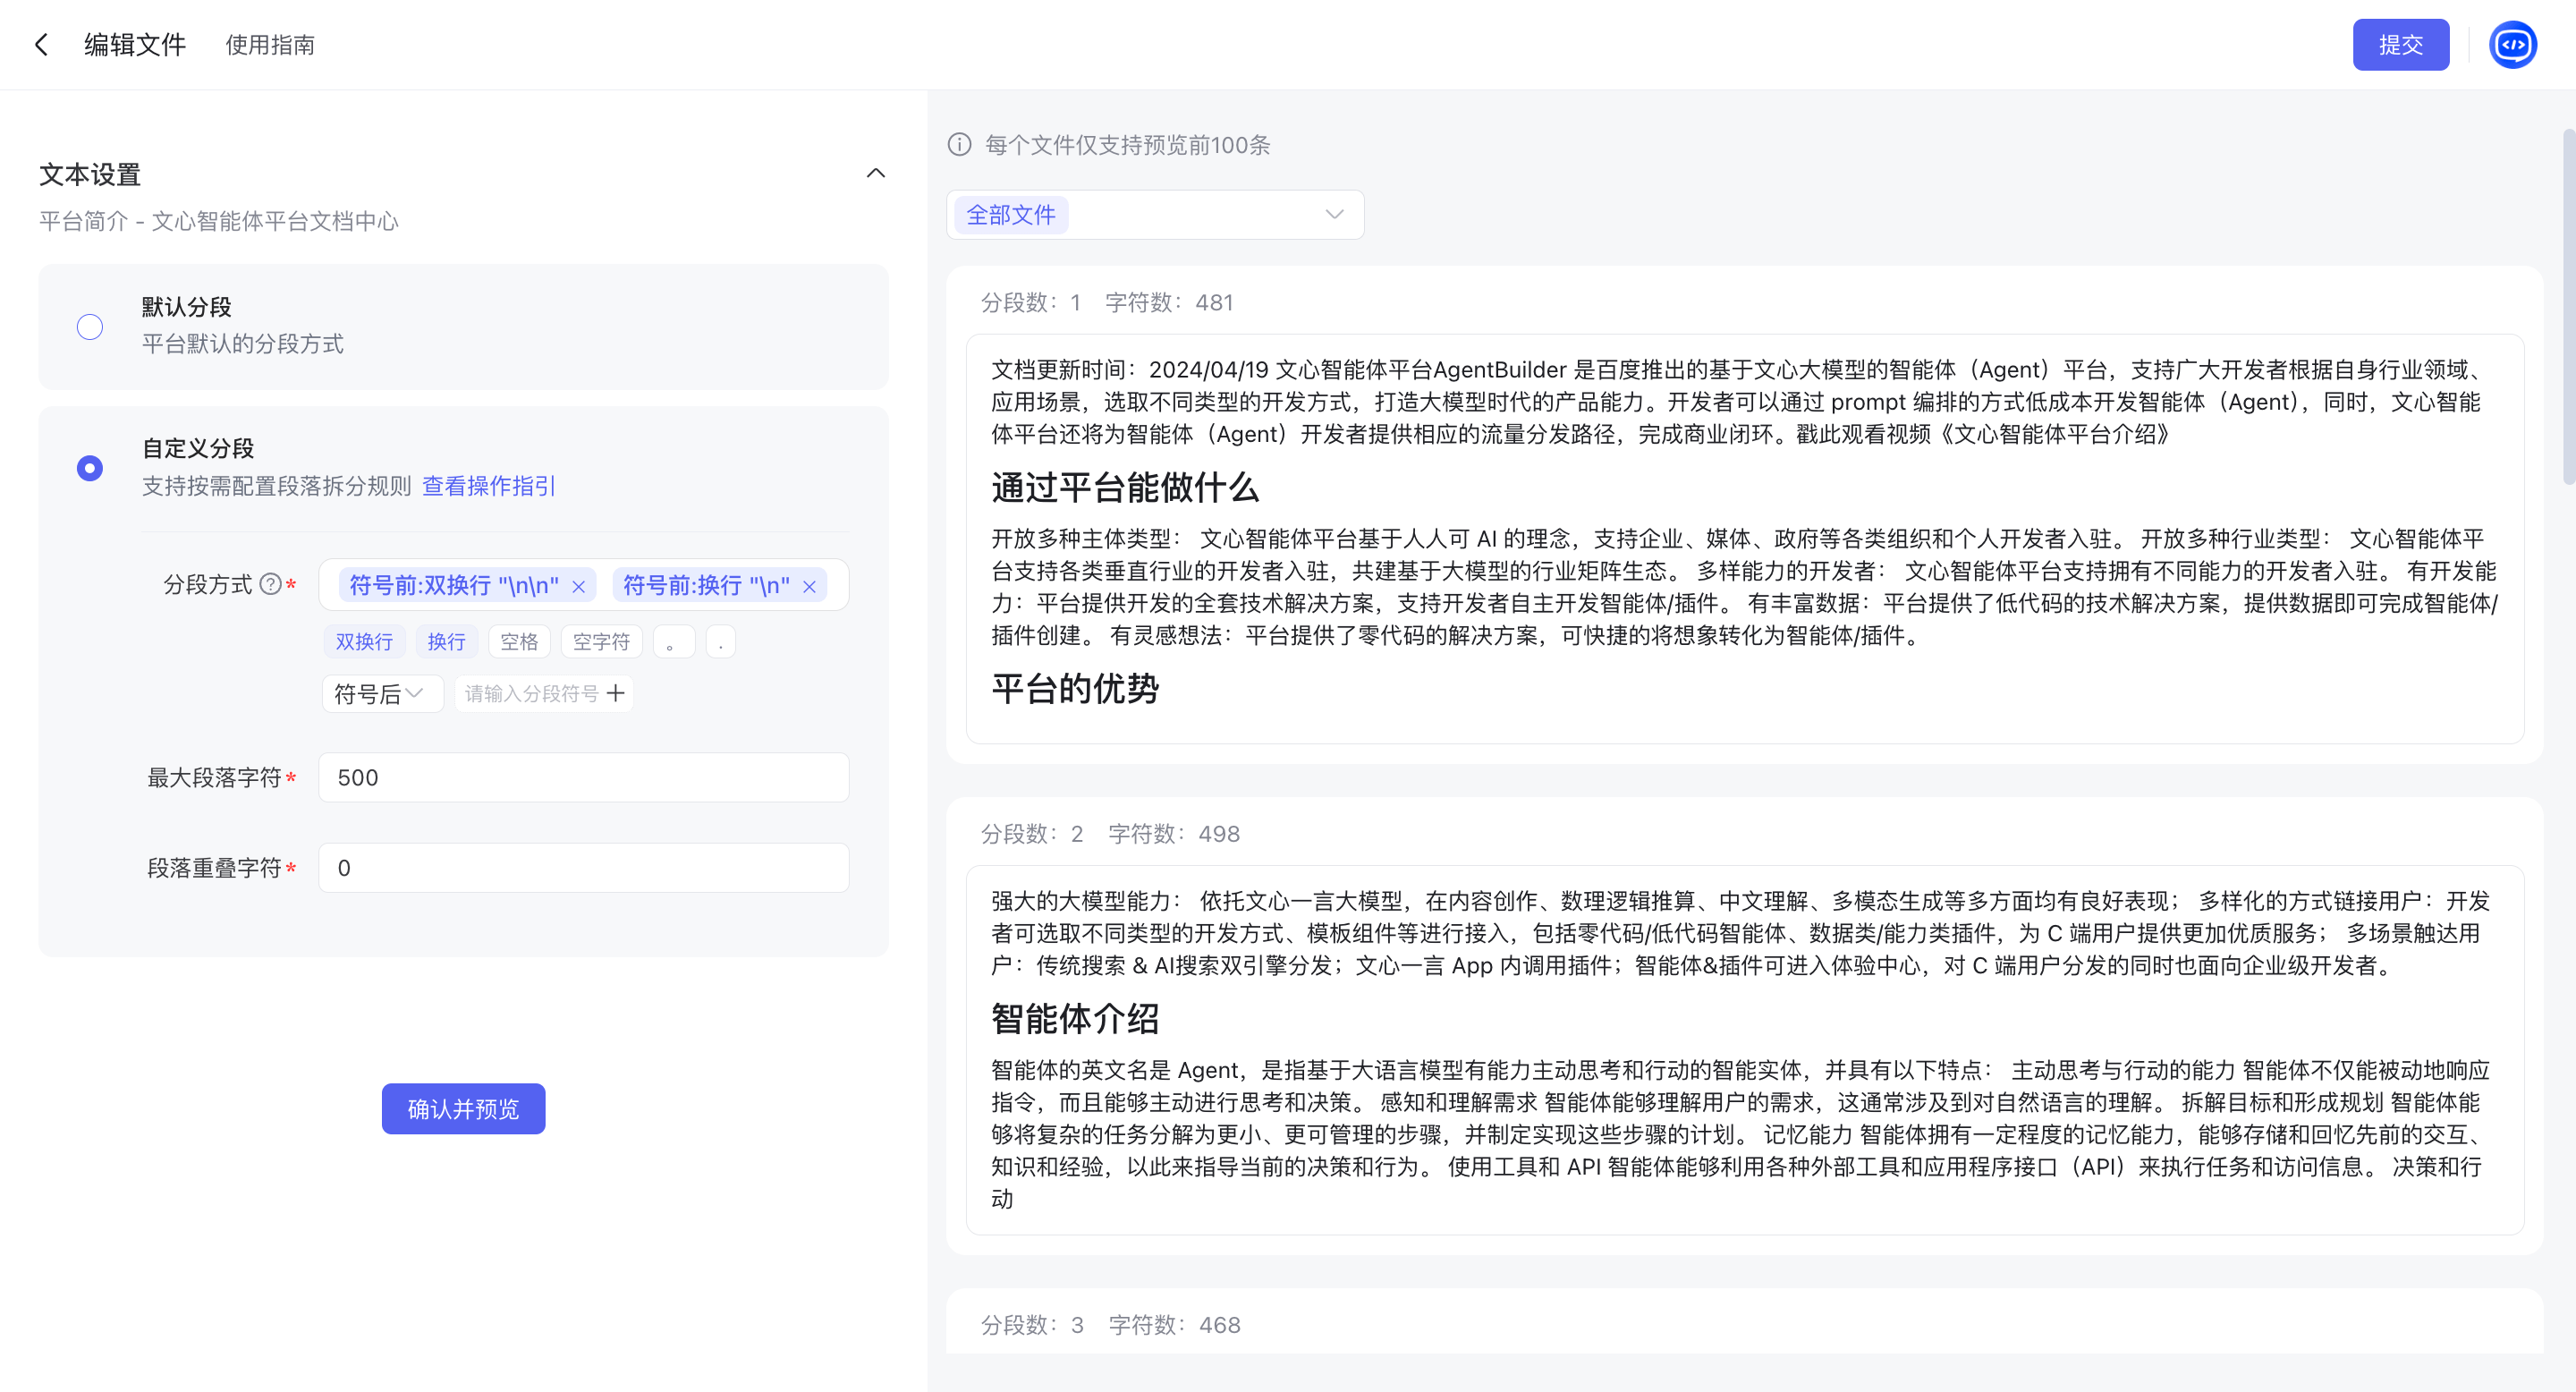
Task: Click 确认并预览 to preview segmentation
Action: pos(463,1108)
